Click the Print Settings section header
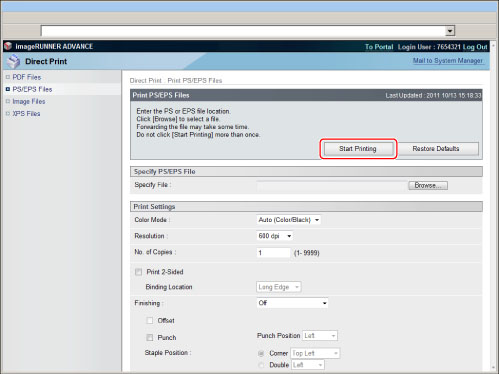Image resolution: width=499 pixels, height=374 pixels. pos(306,207)
